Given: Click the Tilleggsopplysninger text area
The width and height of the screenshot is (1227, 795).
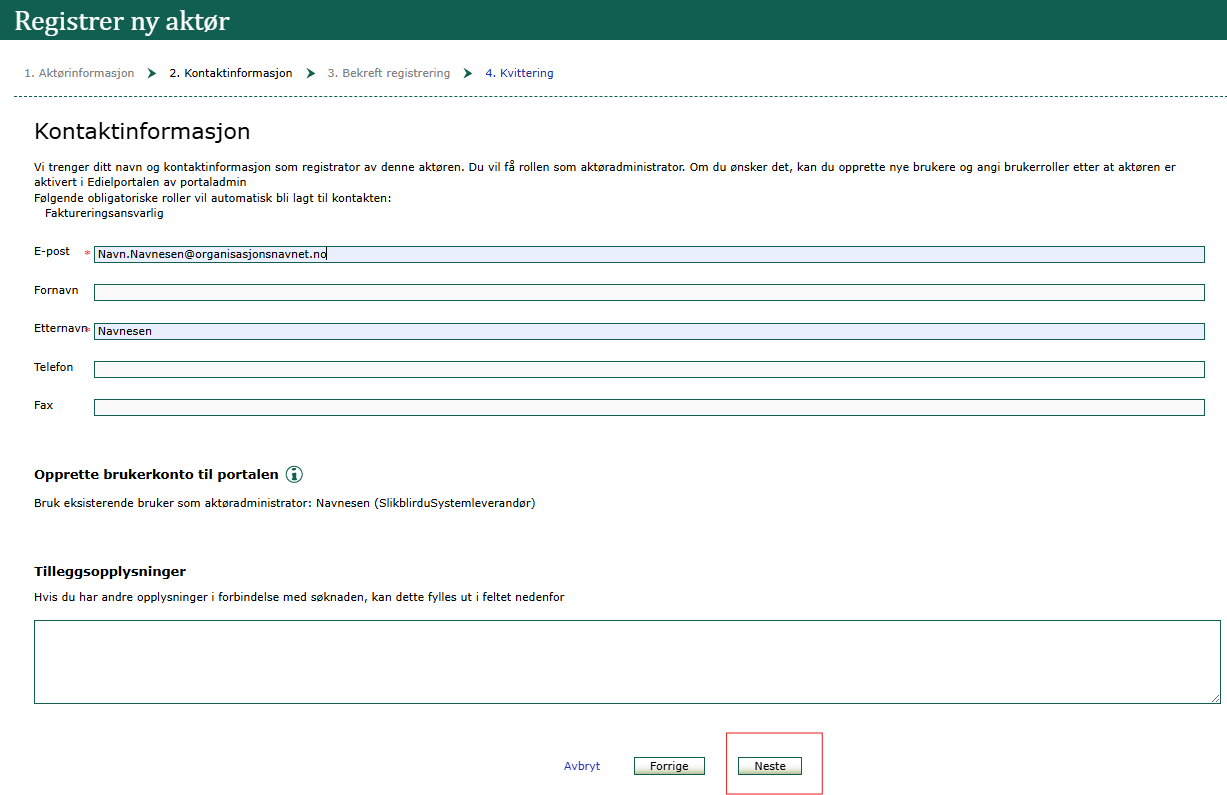Looking at the screenshot, I should click(x=627, y=662).
